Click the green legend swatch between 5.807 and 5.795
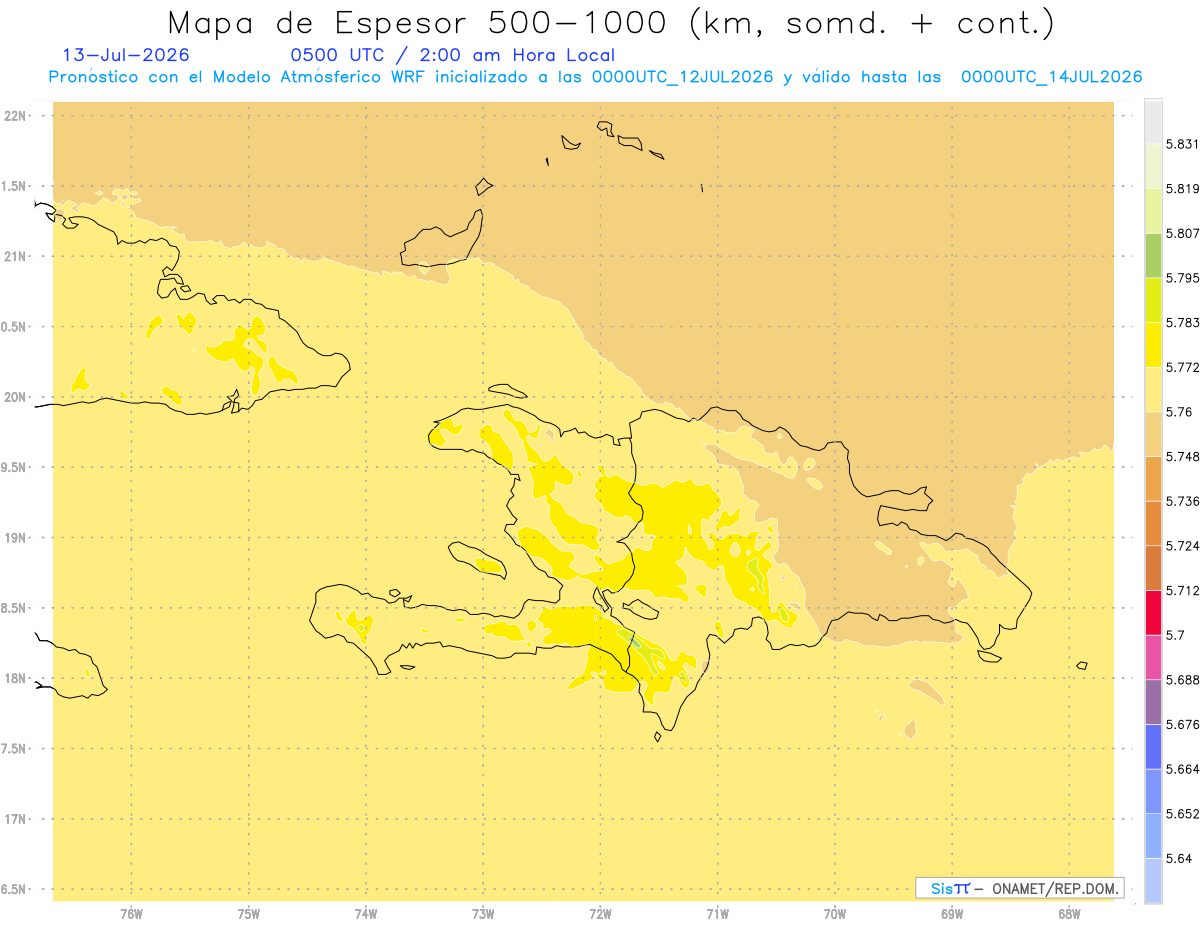The height and width of the screenshot is (927, 1200). (1153, 255)
